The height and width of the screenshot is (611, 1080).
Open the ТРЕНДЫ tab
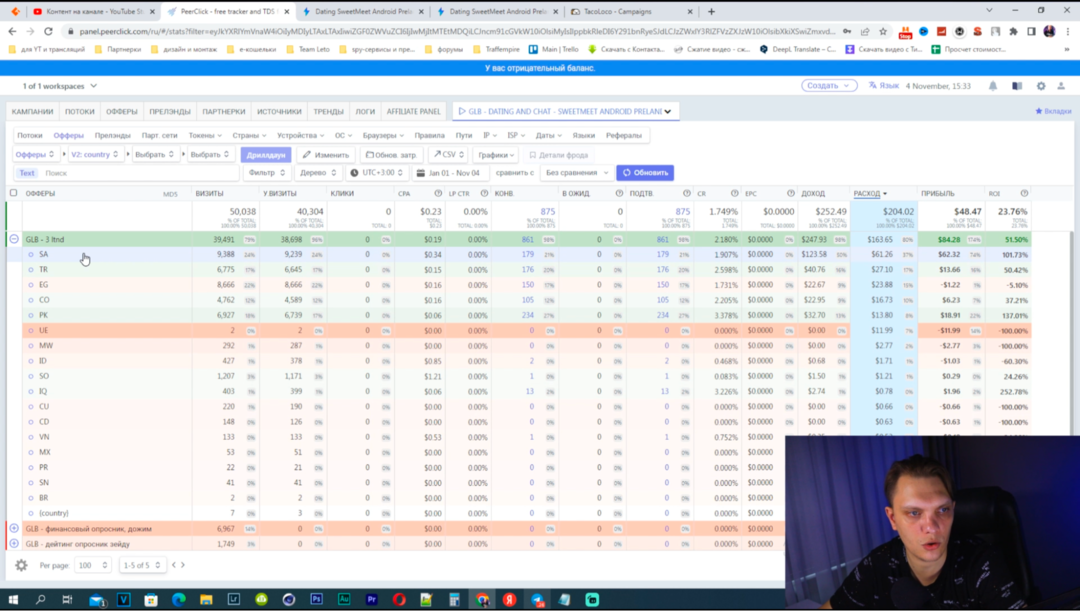328,111
